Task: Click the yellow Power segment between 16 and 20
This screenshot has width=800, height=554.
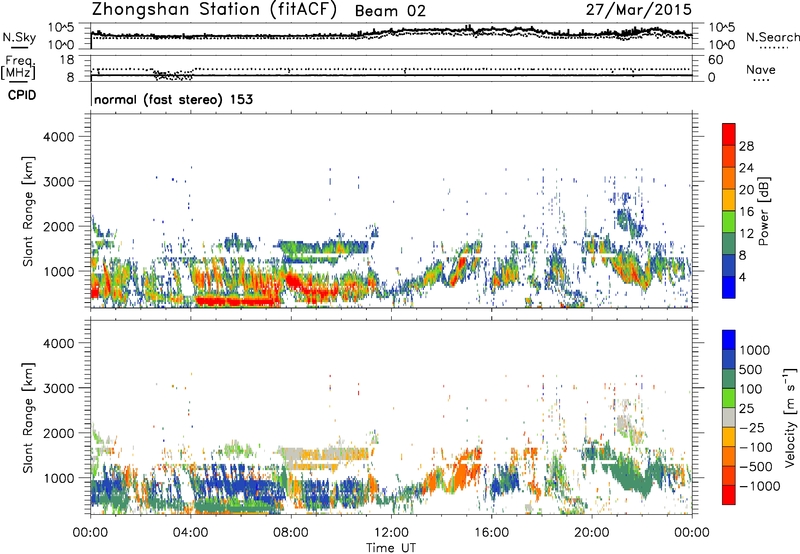Action: point(729,200)
